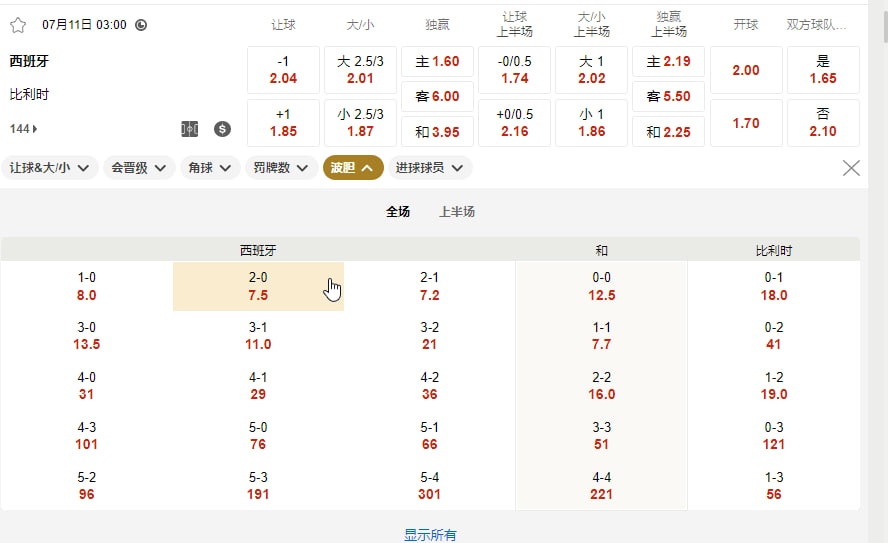Expand the 罚牌数 dropdown
Screen dimensions: 890x543
(x=281, y=168)
